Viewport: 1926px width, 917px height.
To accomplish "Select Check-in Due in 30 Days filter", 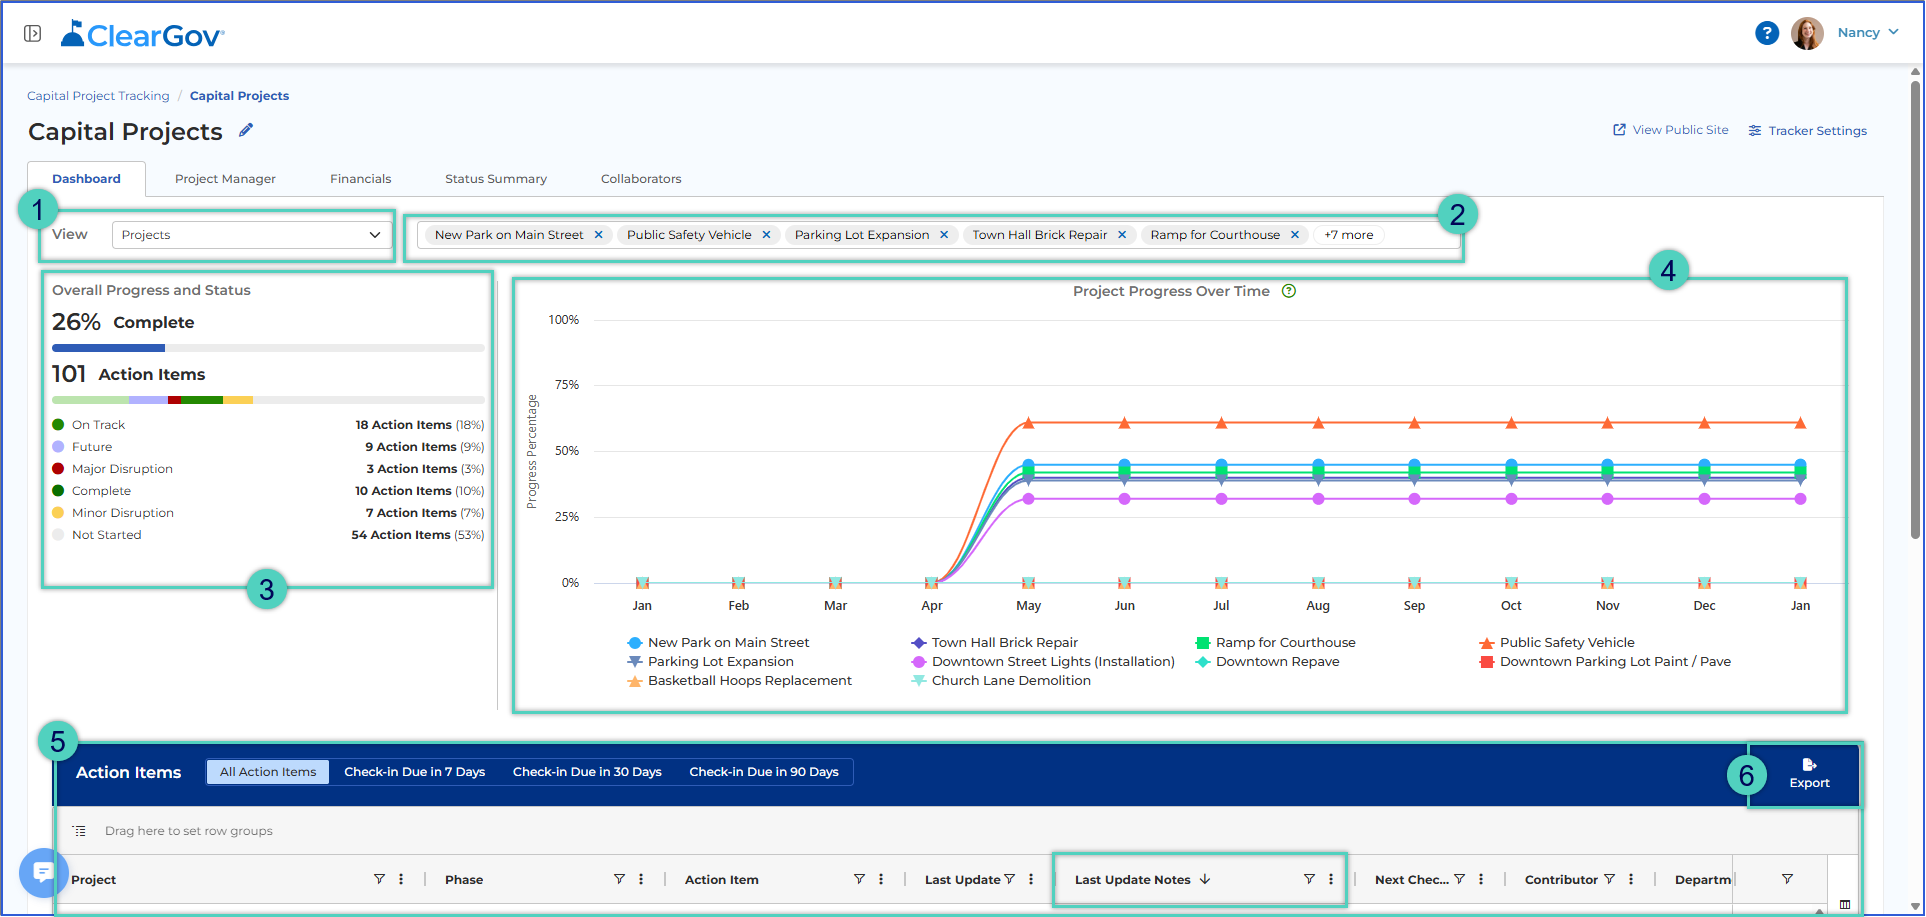I will (587, 772).
